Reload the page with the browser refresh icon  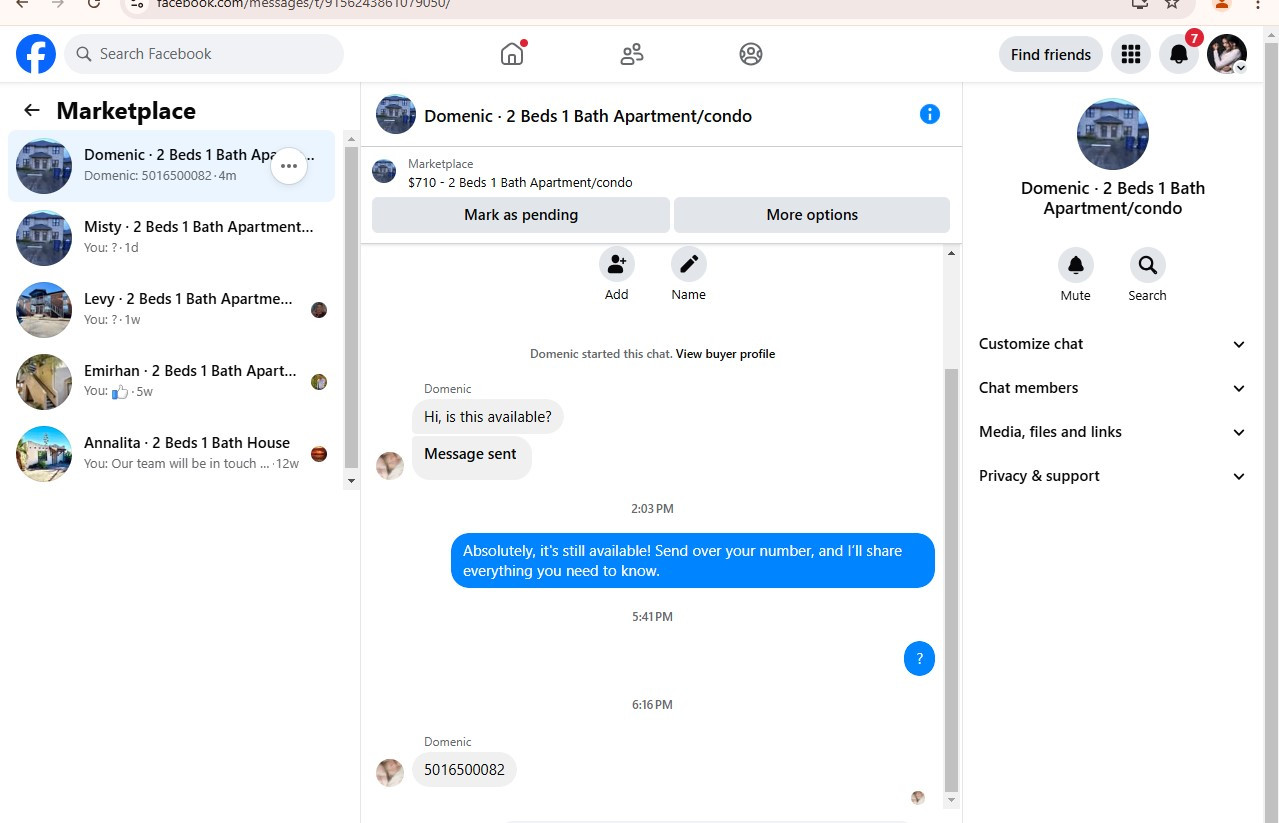pyautogui.click(x=94, y=4)
